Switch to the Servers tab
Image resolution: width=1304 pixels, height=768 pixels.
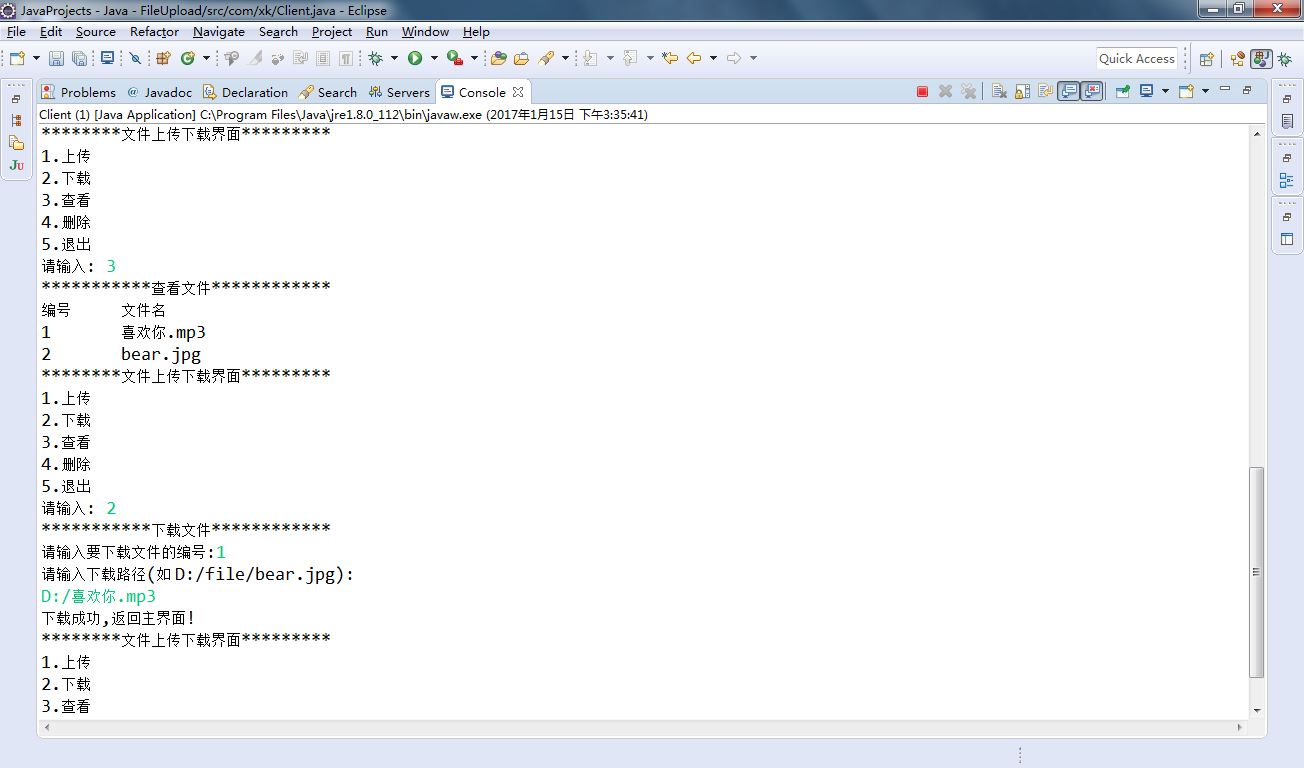(399, 92)
